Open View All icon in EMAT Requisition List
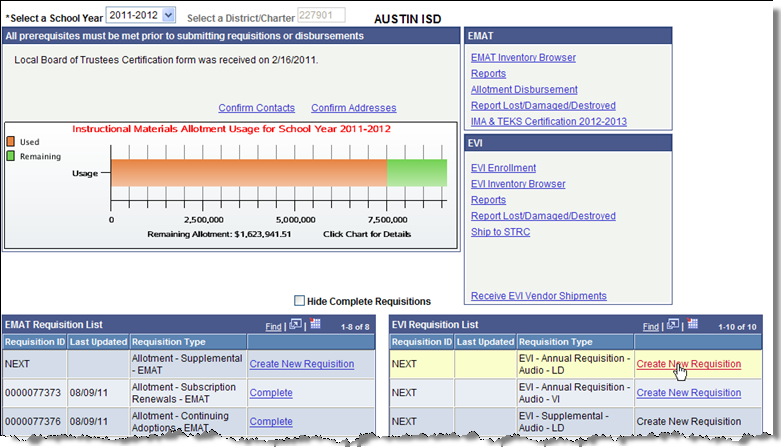 (x=295, y=325)
